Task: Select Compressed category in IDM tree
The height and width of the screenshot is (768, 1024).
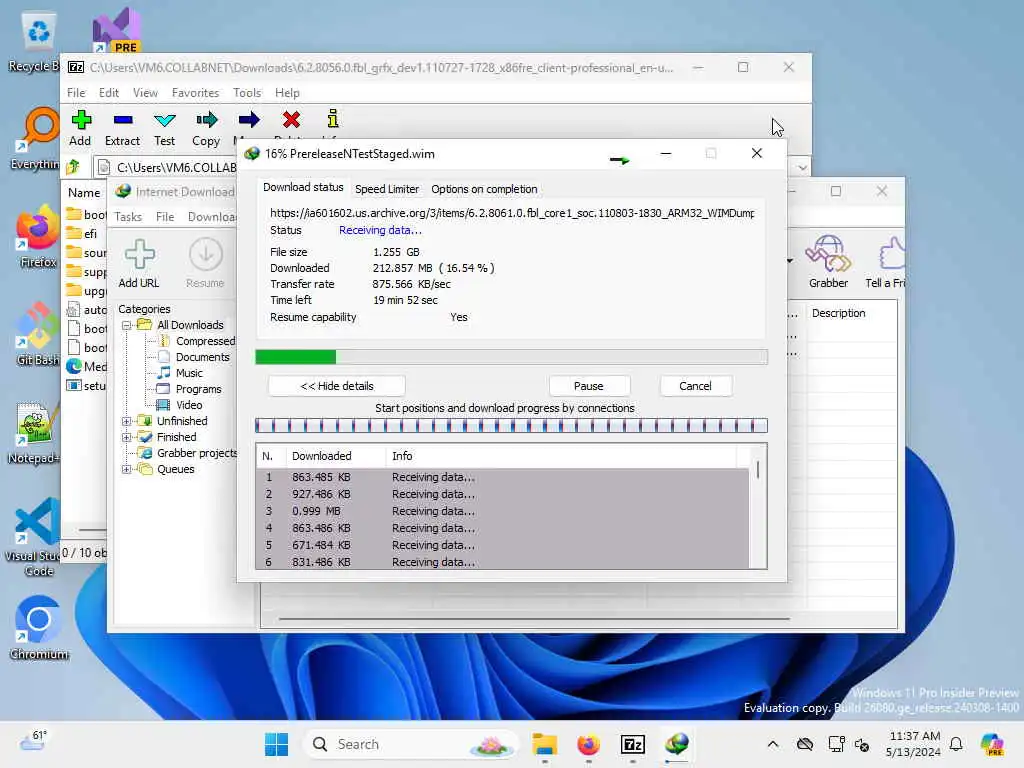Action: point(205,341)
